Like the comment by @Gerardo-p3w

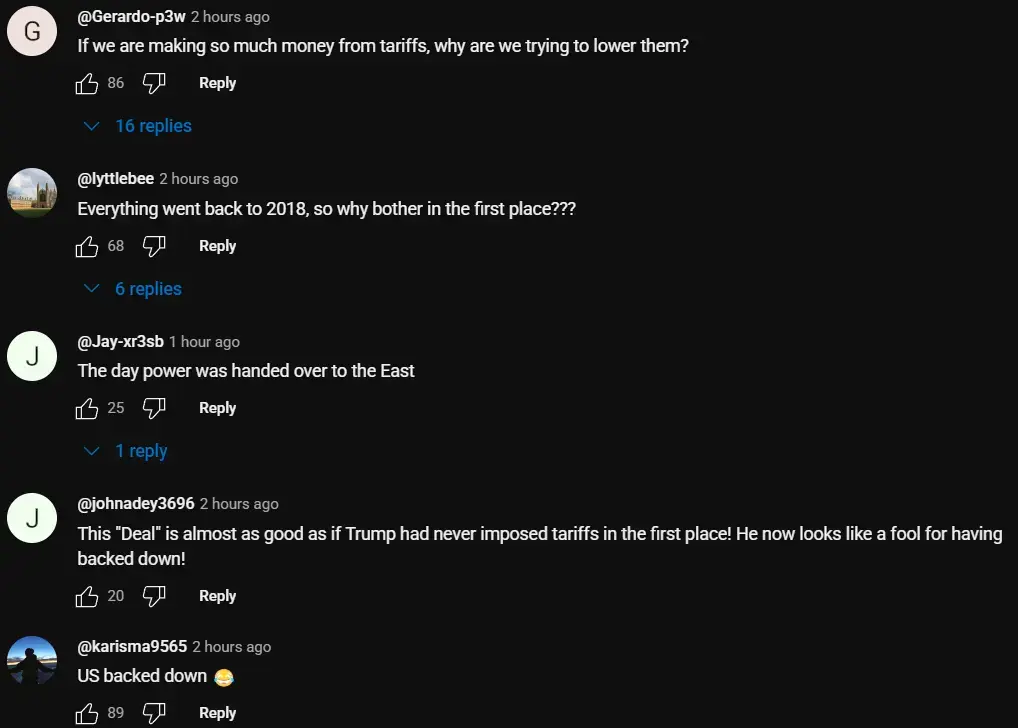click(x=87, y=84)
